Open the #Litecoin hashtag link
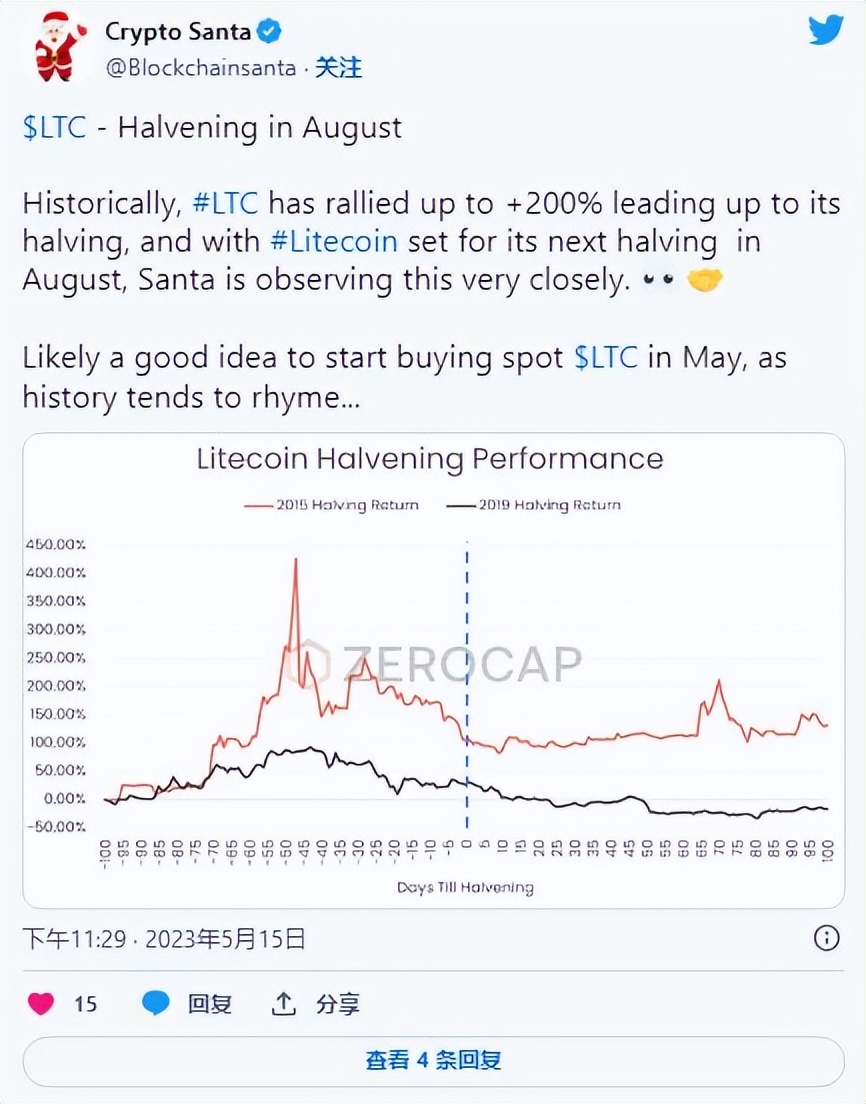Image resolution: width=866 pixels, height=1104 pixels. pos(334,242)
